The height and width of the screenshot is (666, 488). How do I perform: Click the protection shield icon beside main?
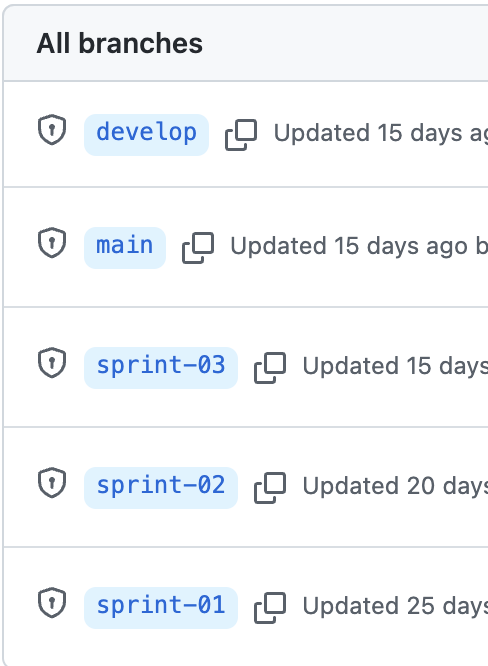click(52, 243)
